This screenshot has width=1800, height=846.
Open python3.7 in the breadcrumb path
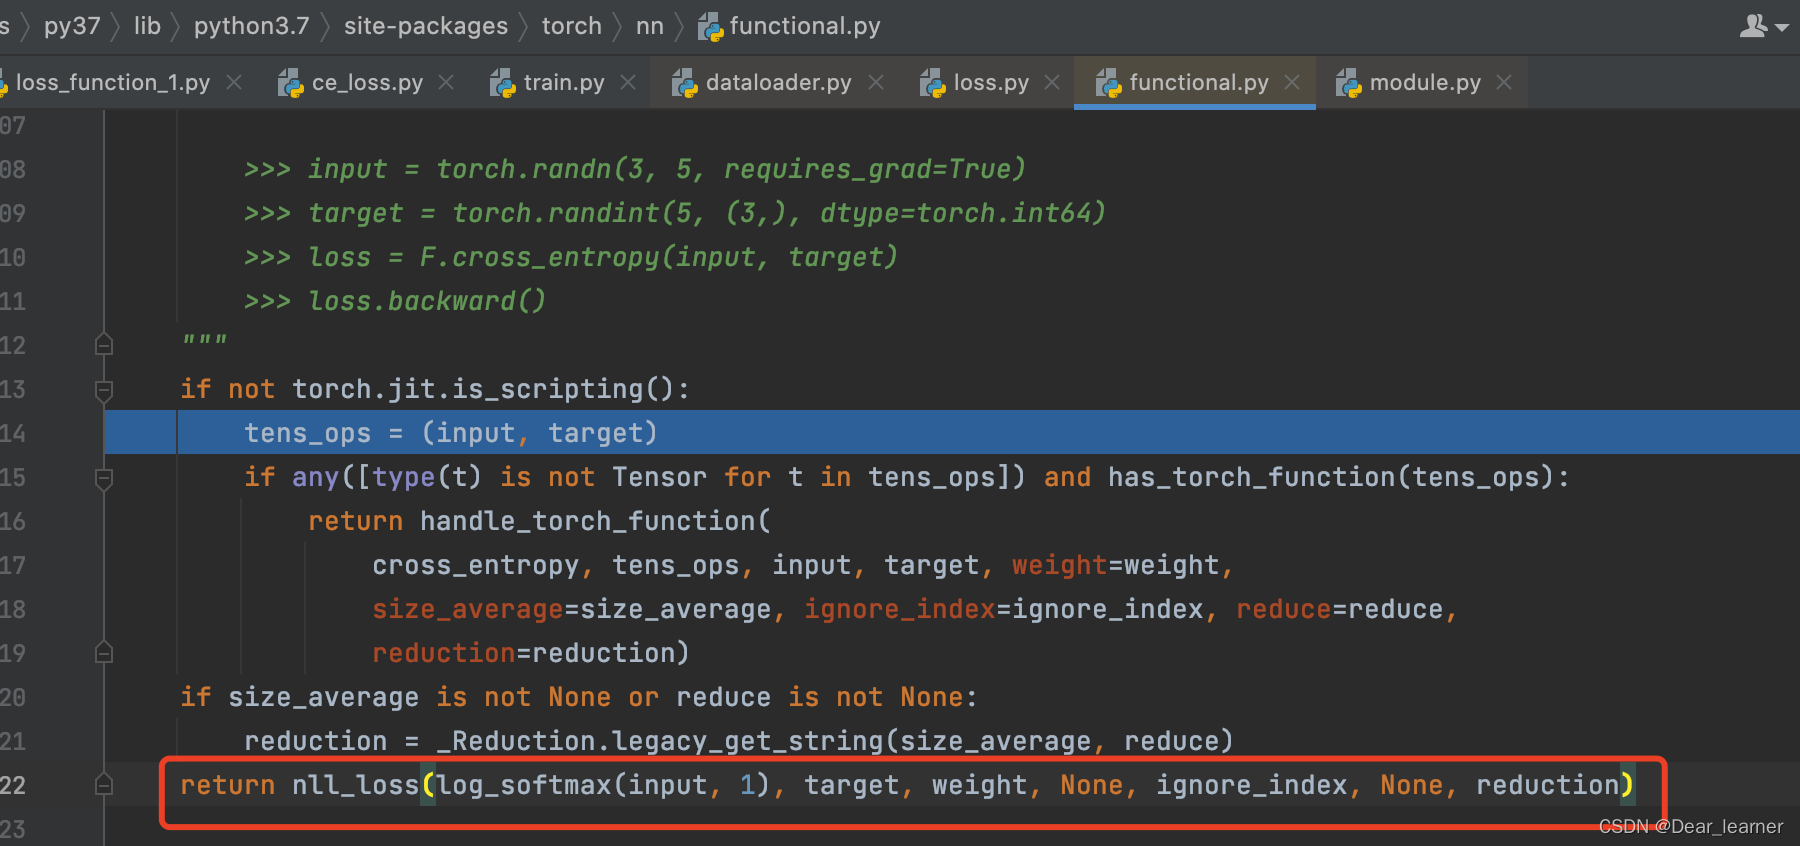coord(252,26)
